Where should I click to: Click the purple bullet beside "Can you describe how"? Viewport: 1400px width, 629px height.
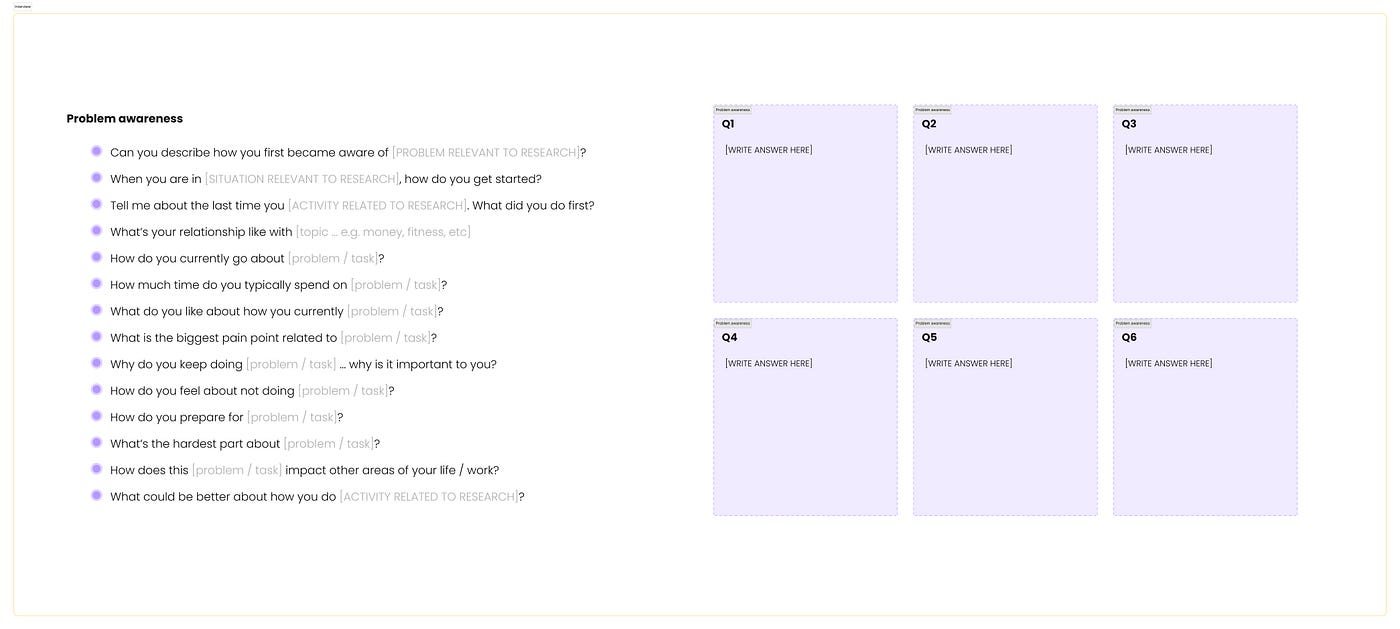coord(97,151)
